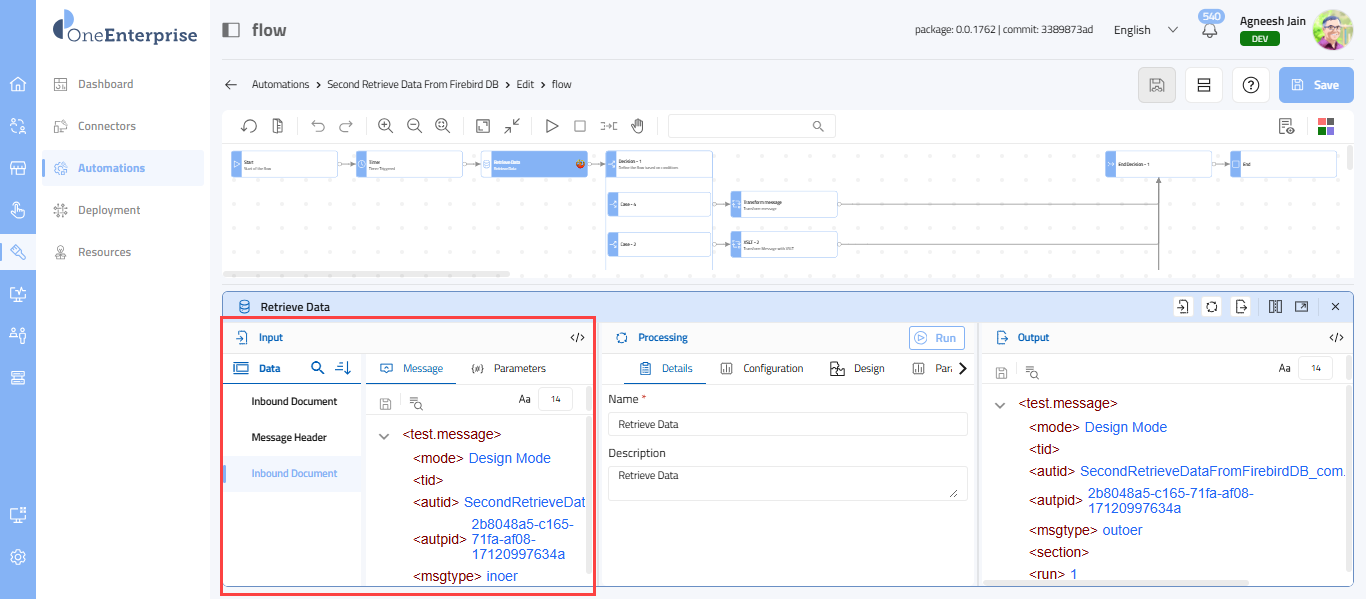Click the play icon to run flow
The image size is (1366, 599).
551,126
